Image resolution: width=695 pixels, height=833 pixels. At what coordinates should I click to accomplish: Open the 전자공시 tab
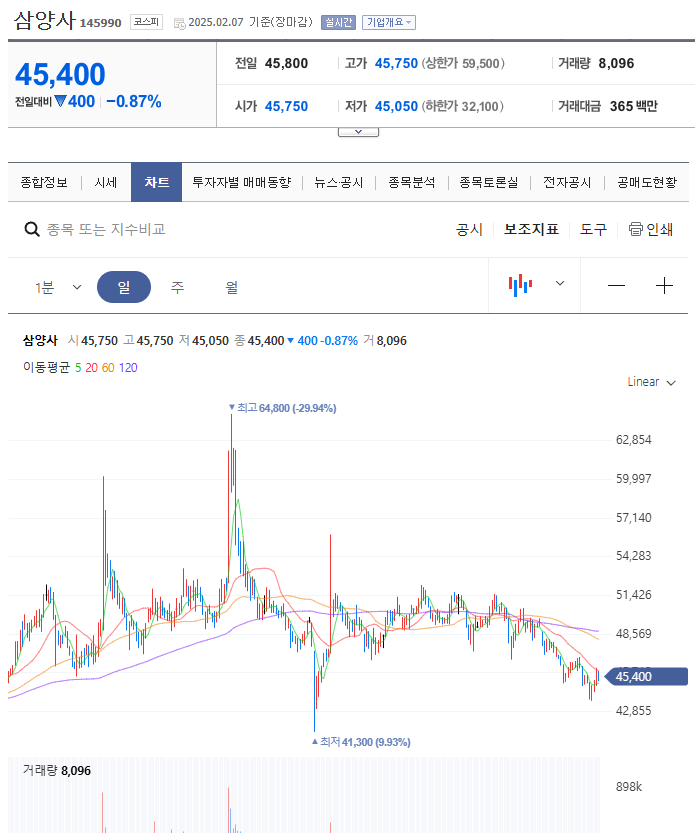pos(567,183)
